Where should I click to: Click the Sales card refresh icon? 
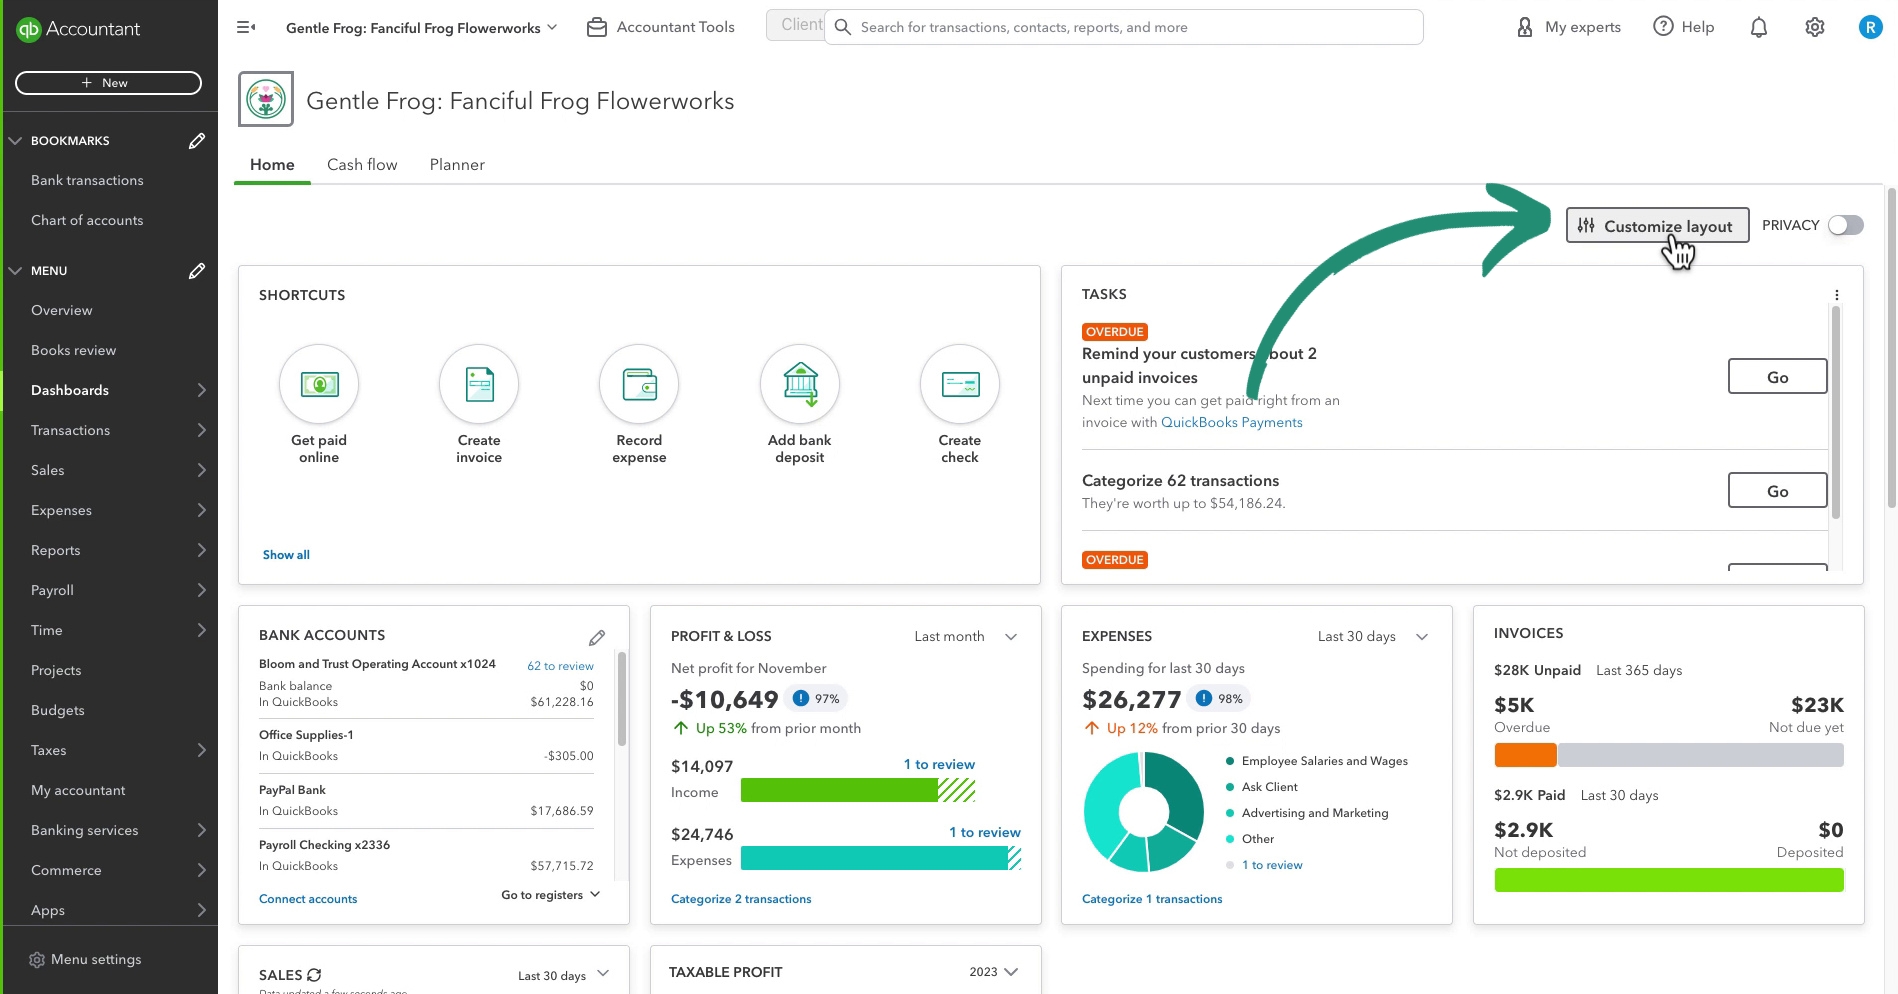pyautogui.click(x=314, y=975)
